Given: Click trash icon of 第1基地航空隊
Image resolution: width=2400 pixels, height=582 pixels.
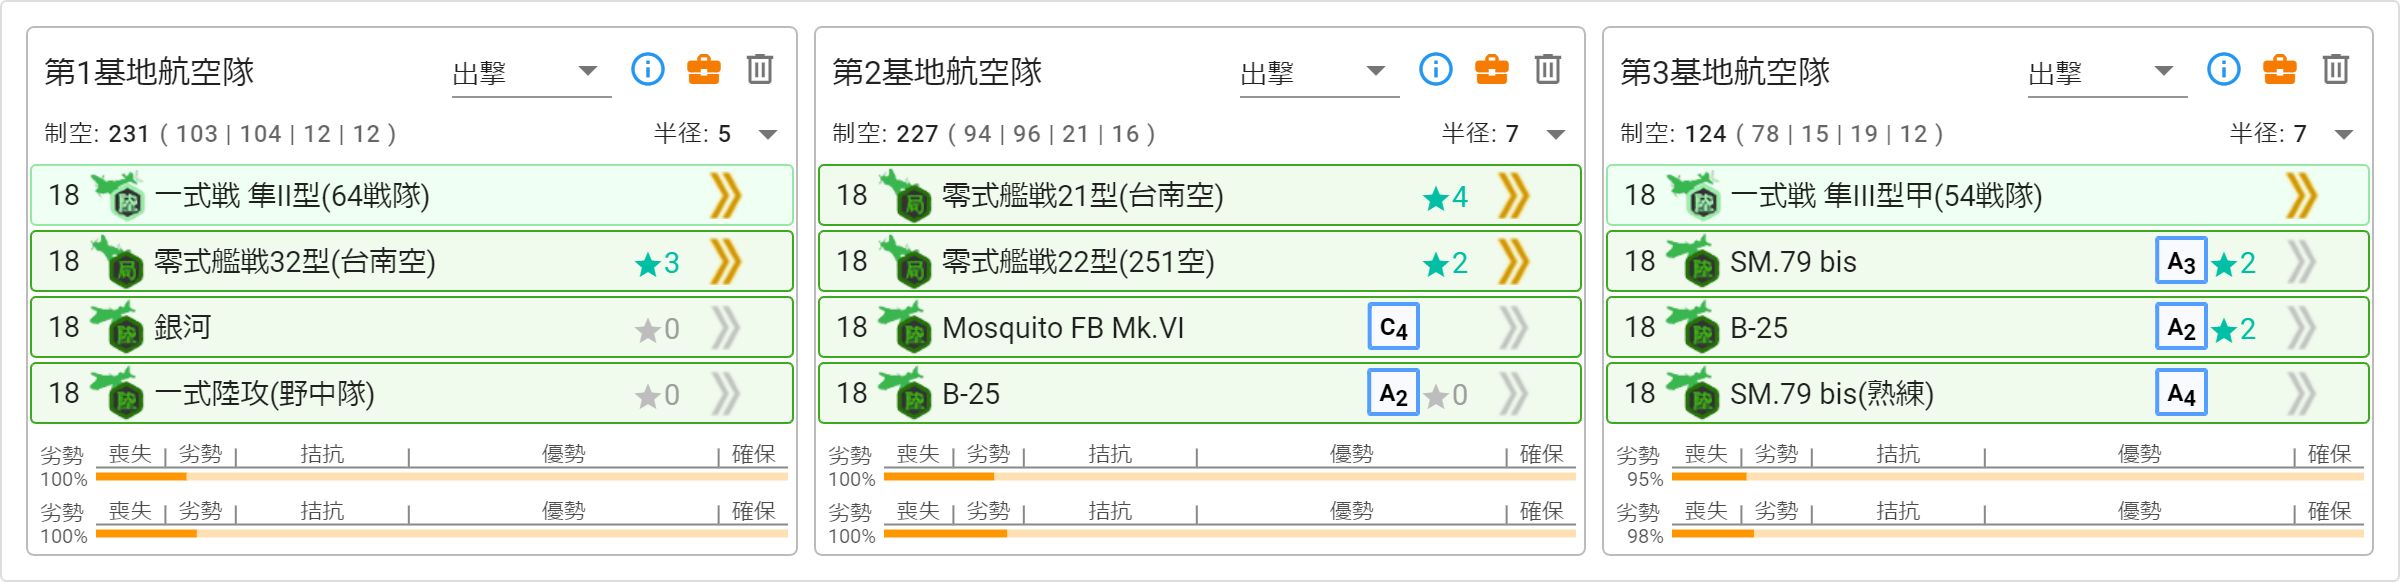Looking at the screenshot, I should (x=760, y=69).
